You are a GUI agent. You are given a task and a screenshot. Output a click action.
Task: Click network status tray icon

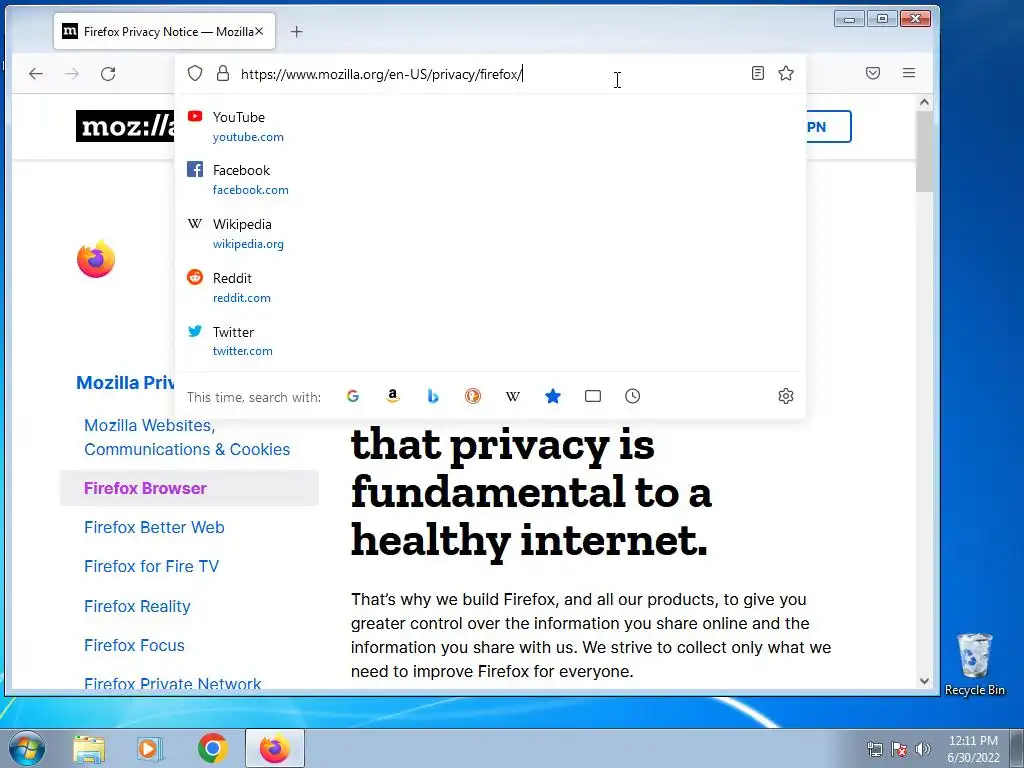(x=874, y=749)
